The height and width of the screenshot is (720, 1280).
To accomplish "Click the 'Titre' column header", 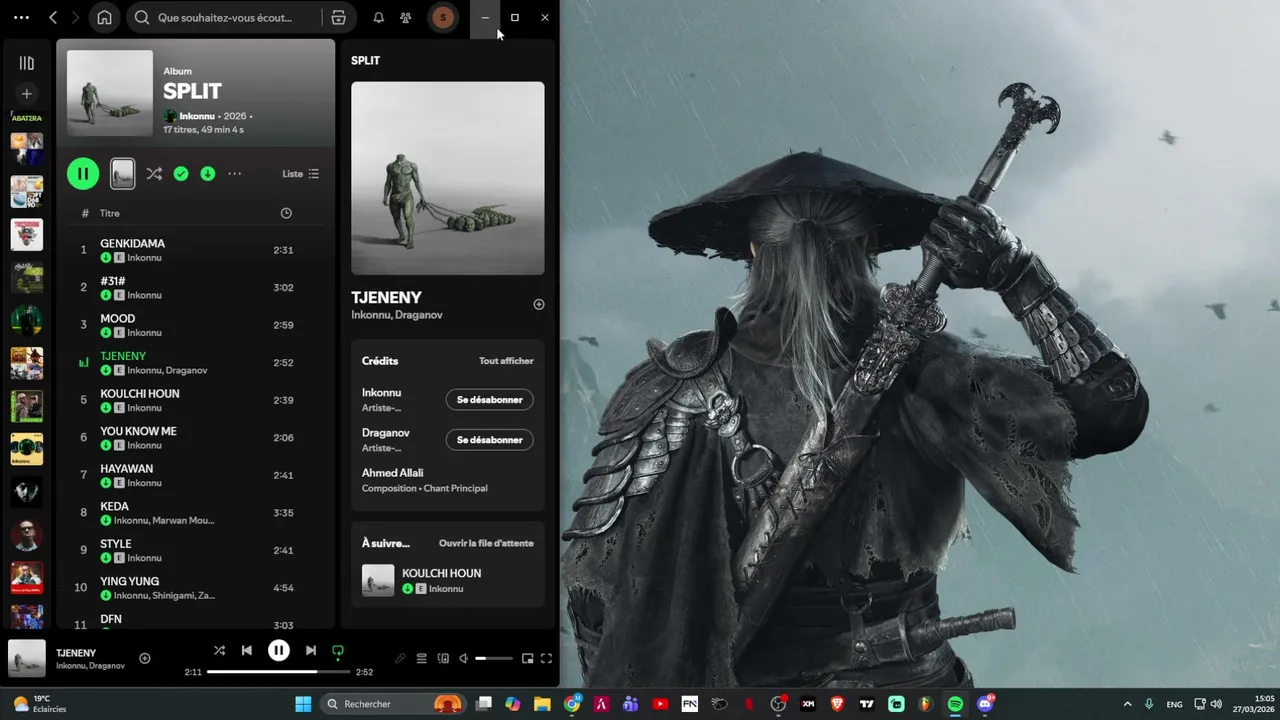I will coord(110,213).
